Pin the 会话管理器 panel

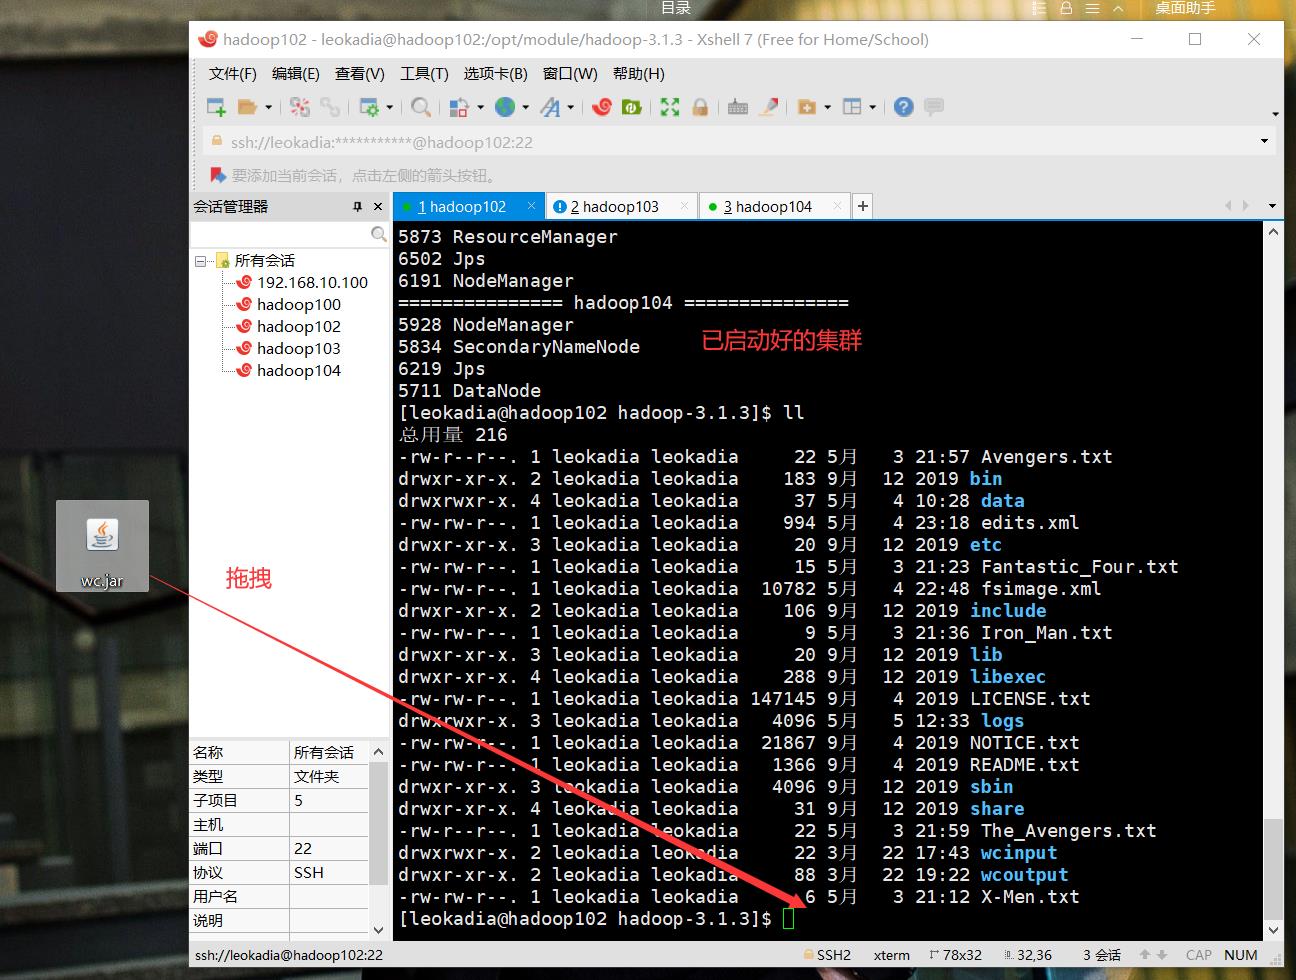[357, 206]
